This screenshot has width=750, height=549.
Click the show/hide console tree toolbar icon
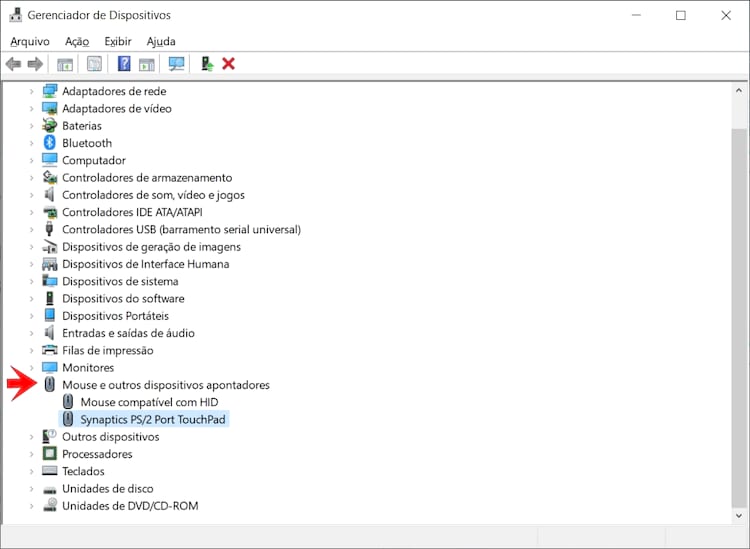tap(65, 64)
